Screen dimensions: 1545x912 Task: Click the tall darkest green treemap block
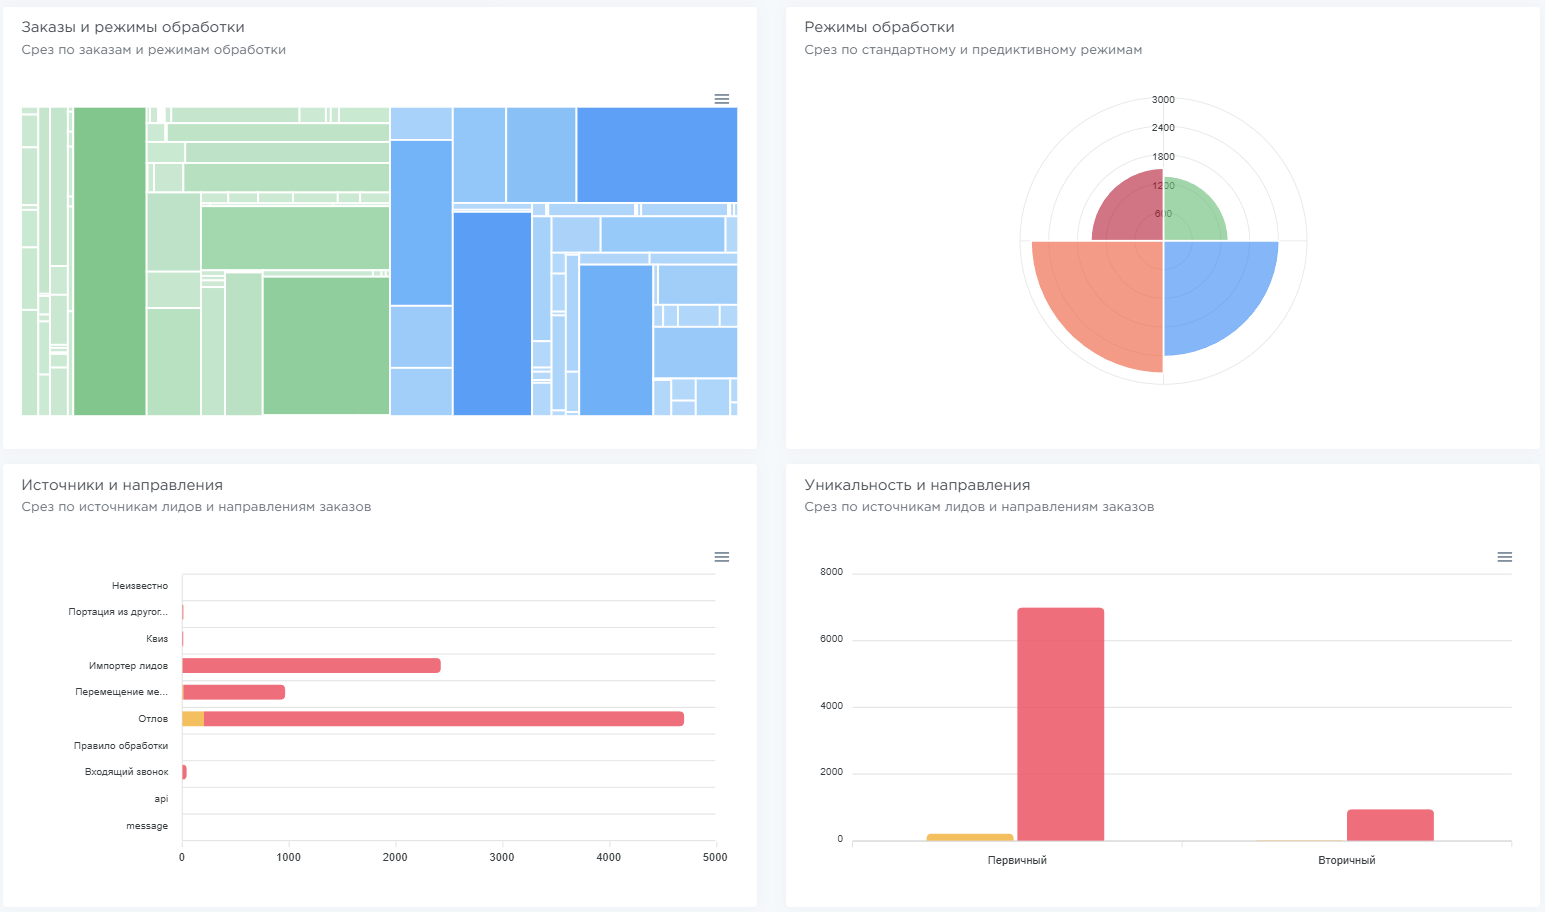pyautogui.click(x=110, y=261)
